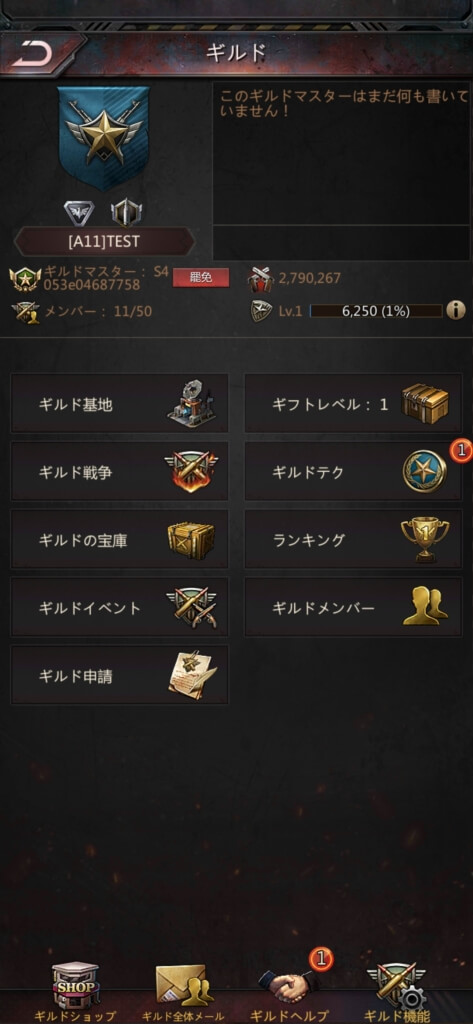Open ギルドテク with notification badge

pyautogui.click(x=353, y=472)
